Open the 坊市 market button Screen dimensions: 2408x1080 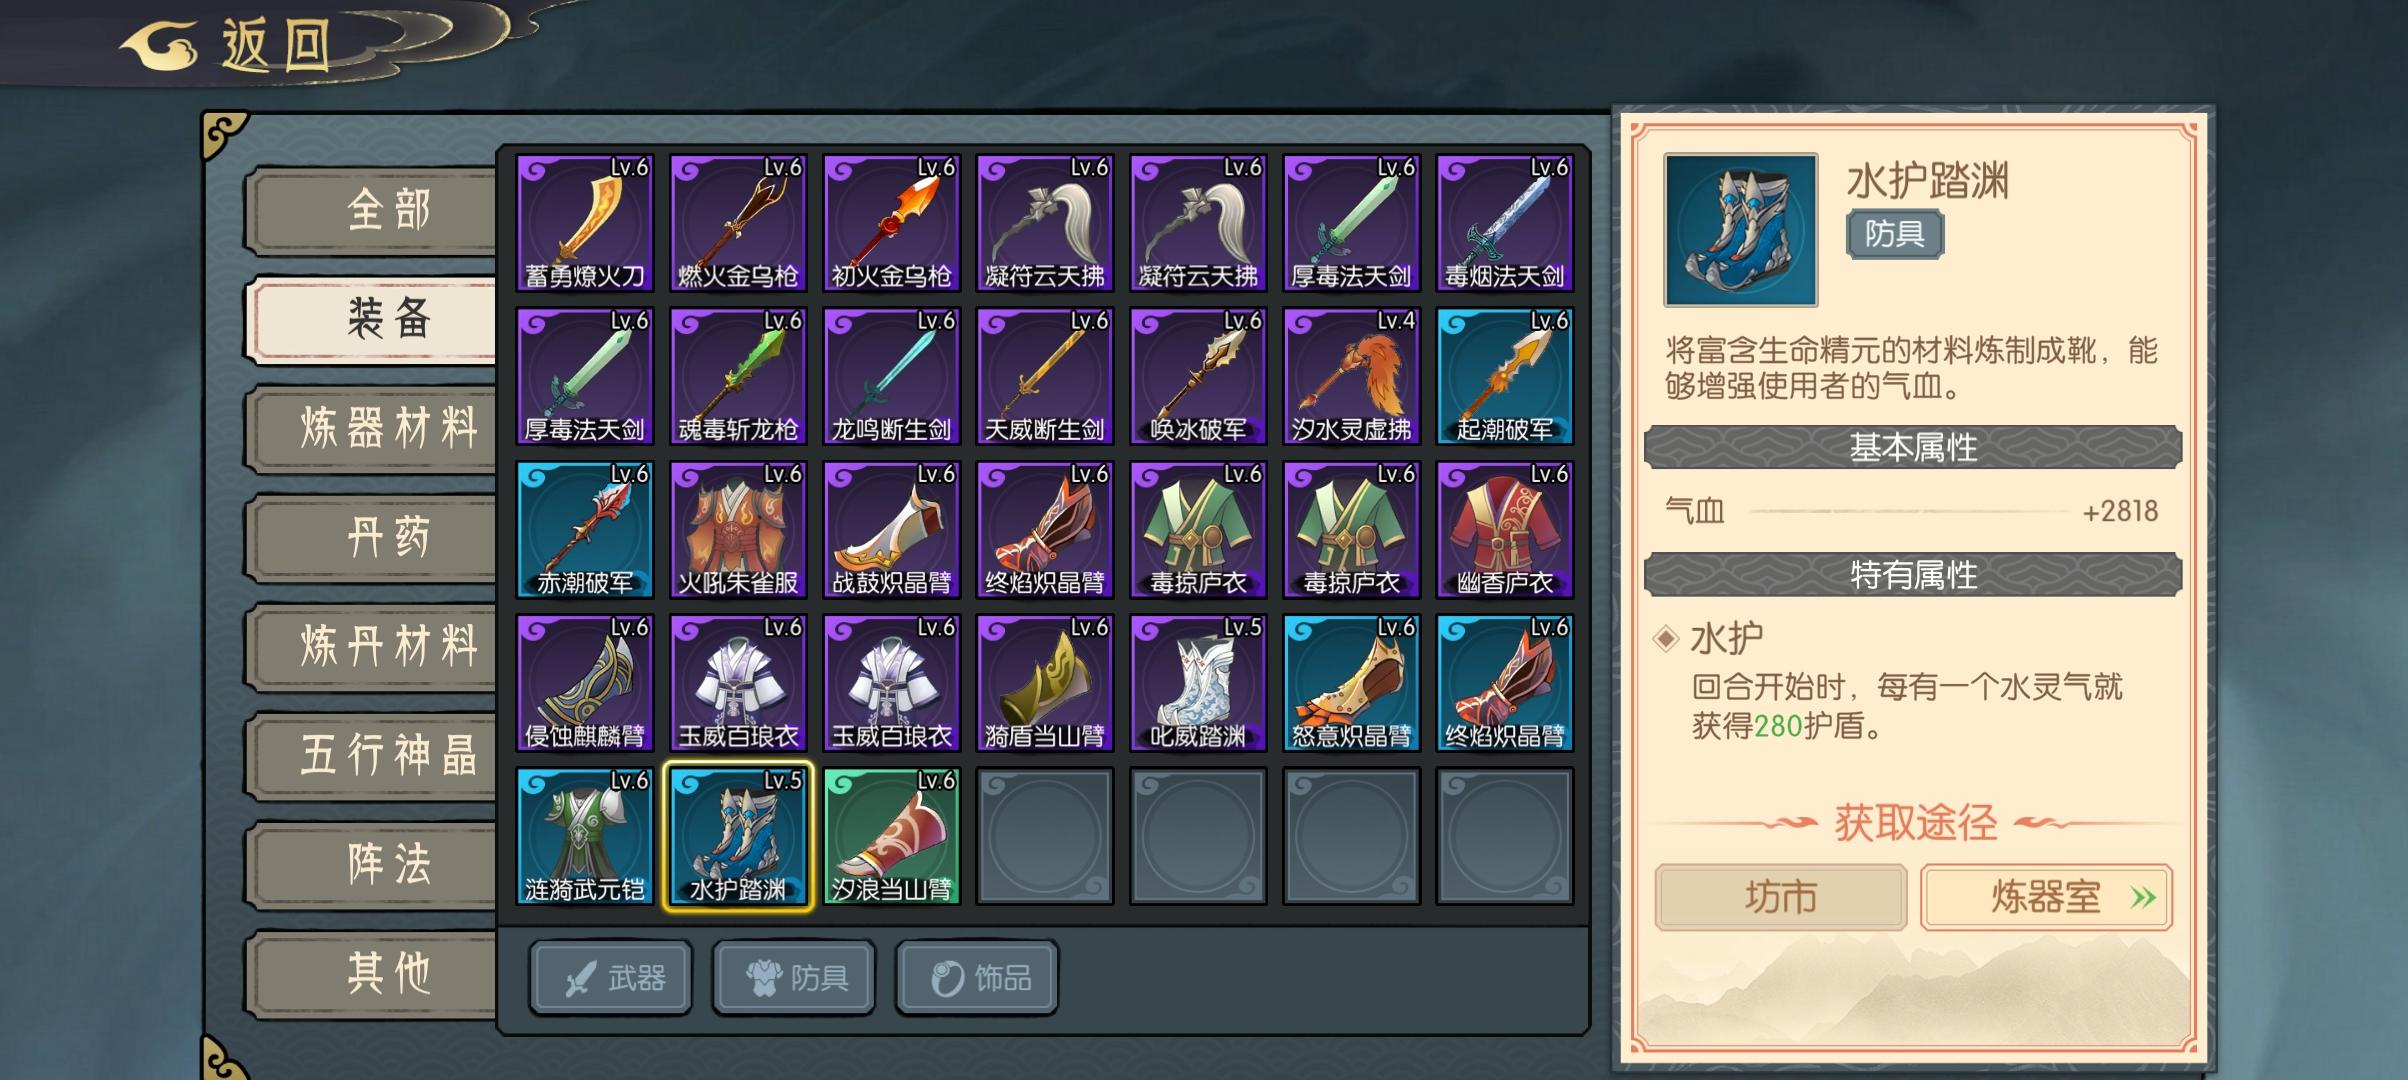click(1781, 897)
